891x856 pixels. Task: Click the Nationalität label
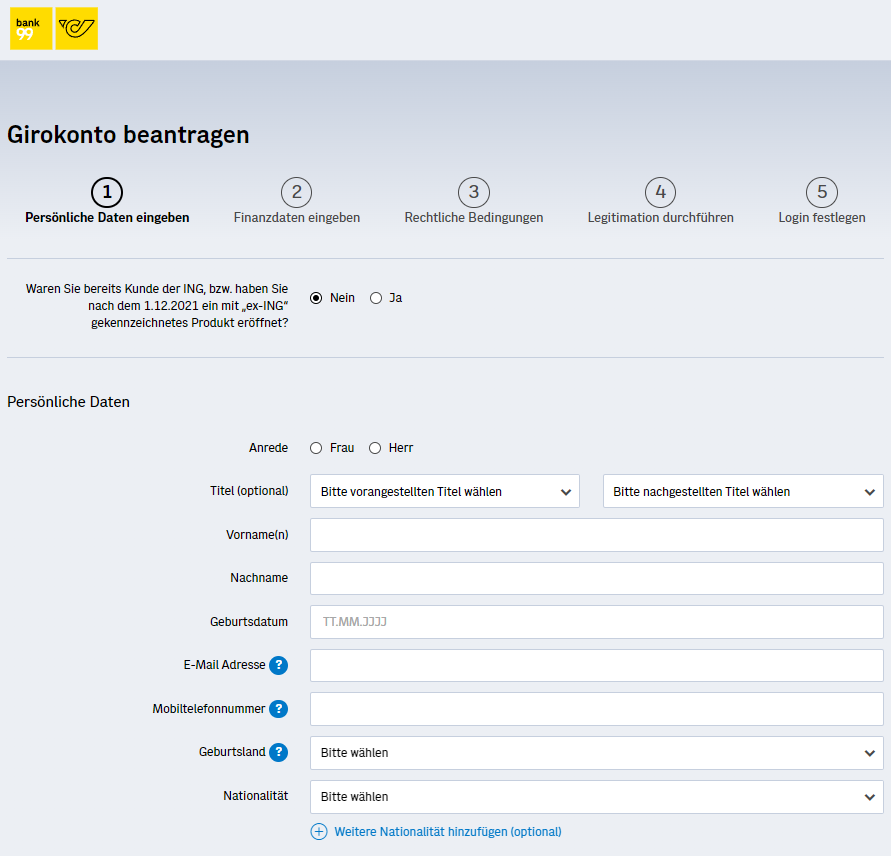coord(256,796)
